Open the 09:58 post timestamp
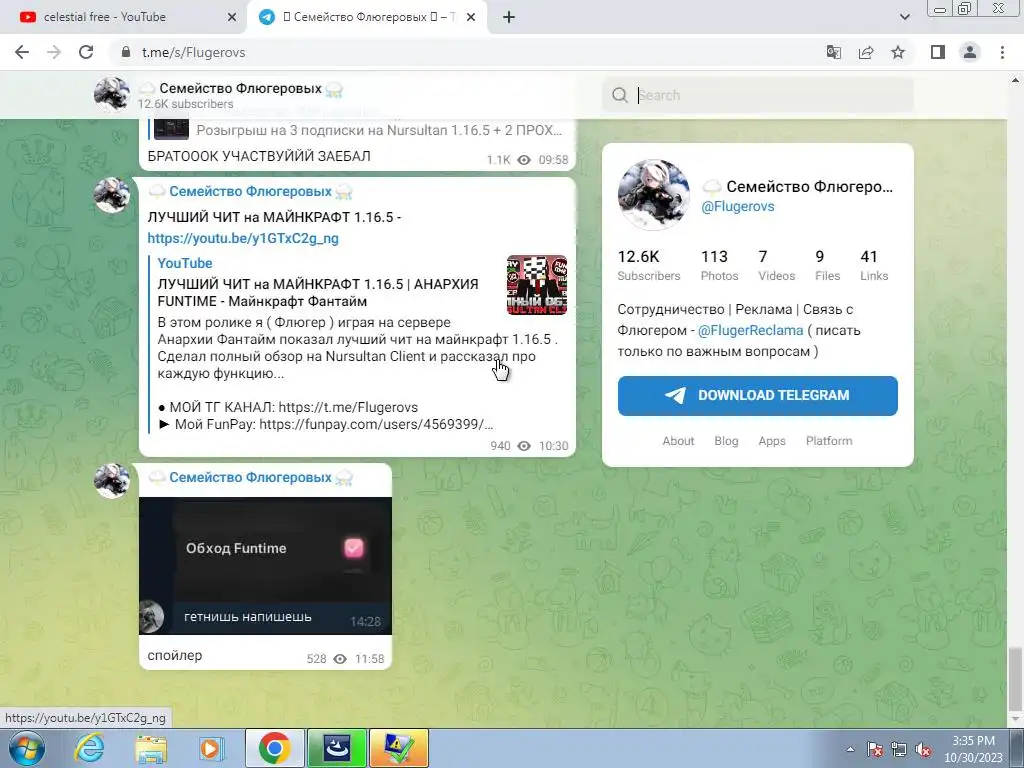Viewport: 1024px width, 768px height. 553,160
